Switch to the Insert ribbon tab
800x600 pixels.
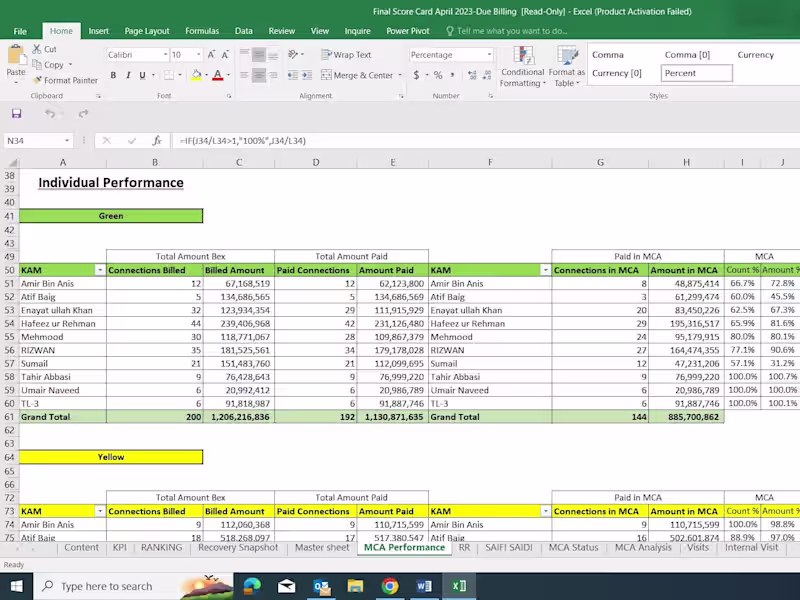[98, 31]
